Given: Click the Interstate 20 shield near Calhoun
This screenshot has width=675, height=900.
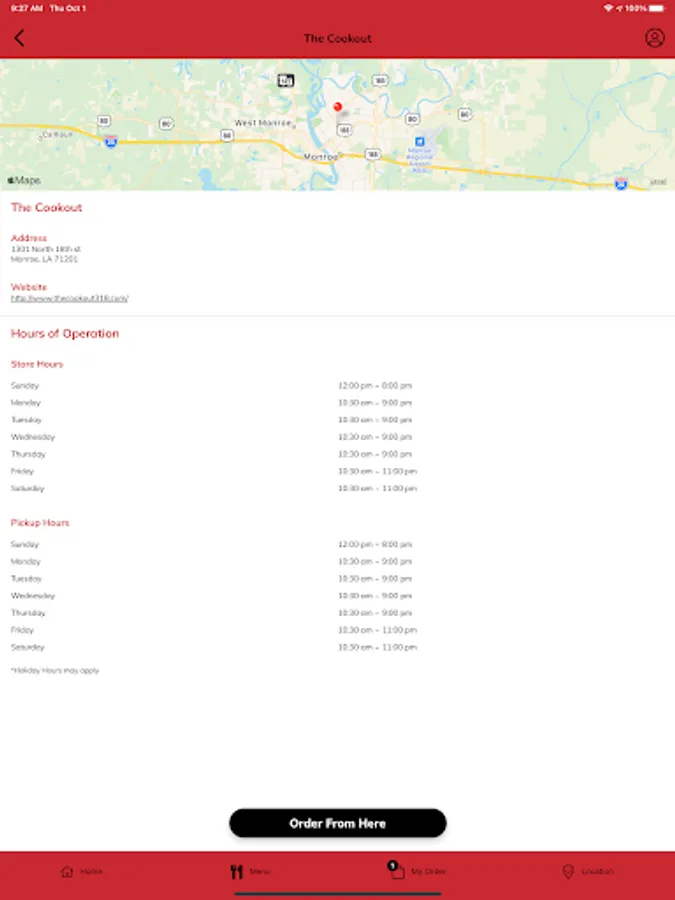Looking at the screenshot, I should [x=111, y=141].
